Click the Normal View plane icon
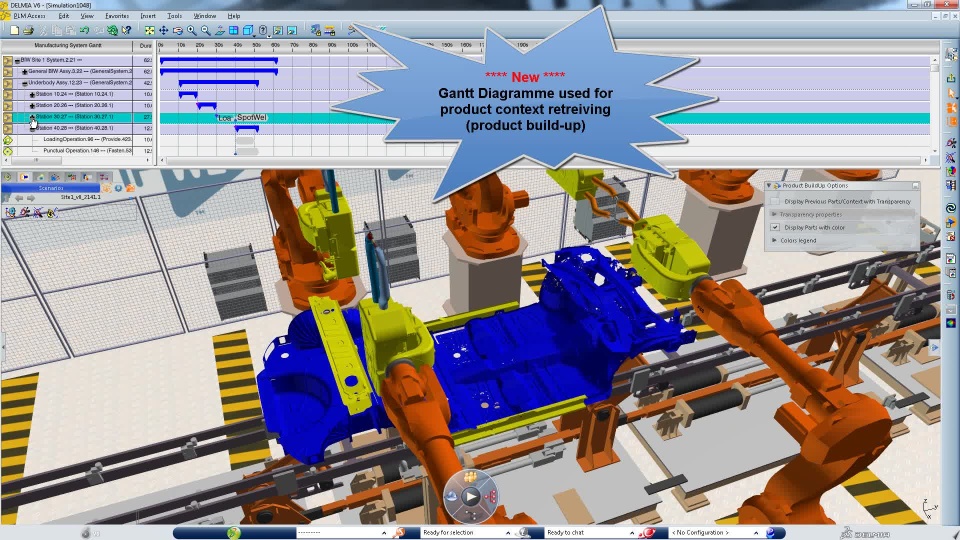 pos(220,30)
